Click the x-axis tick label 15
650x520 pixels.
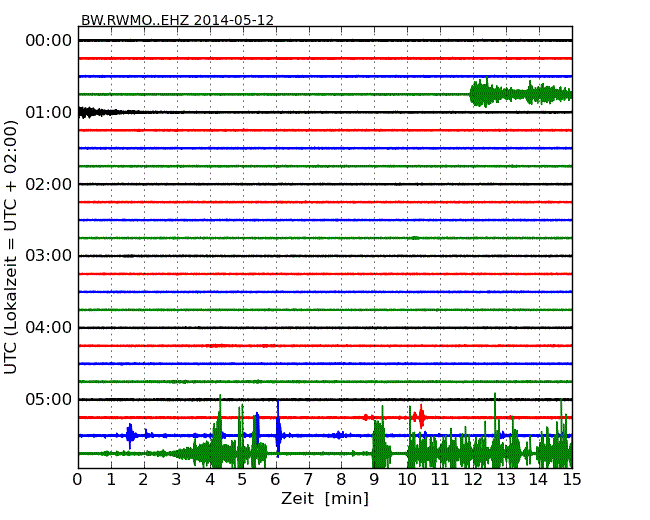pos(572,480)
